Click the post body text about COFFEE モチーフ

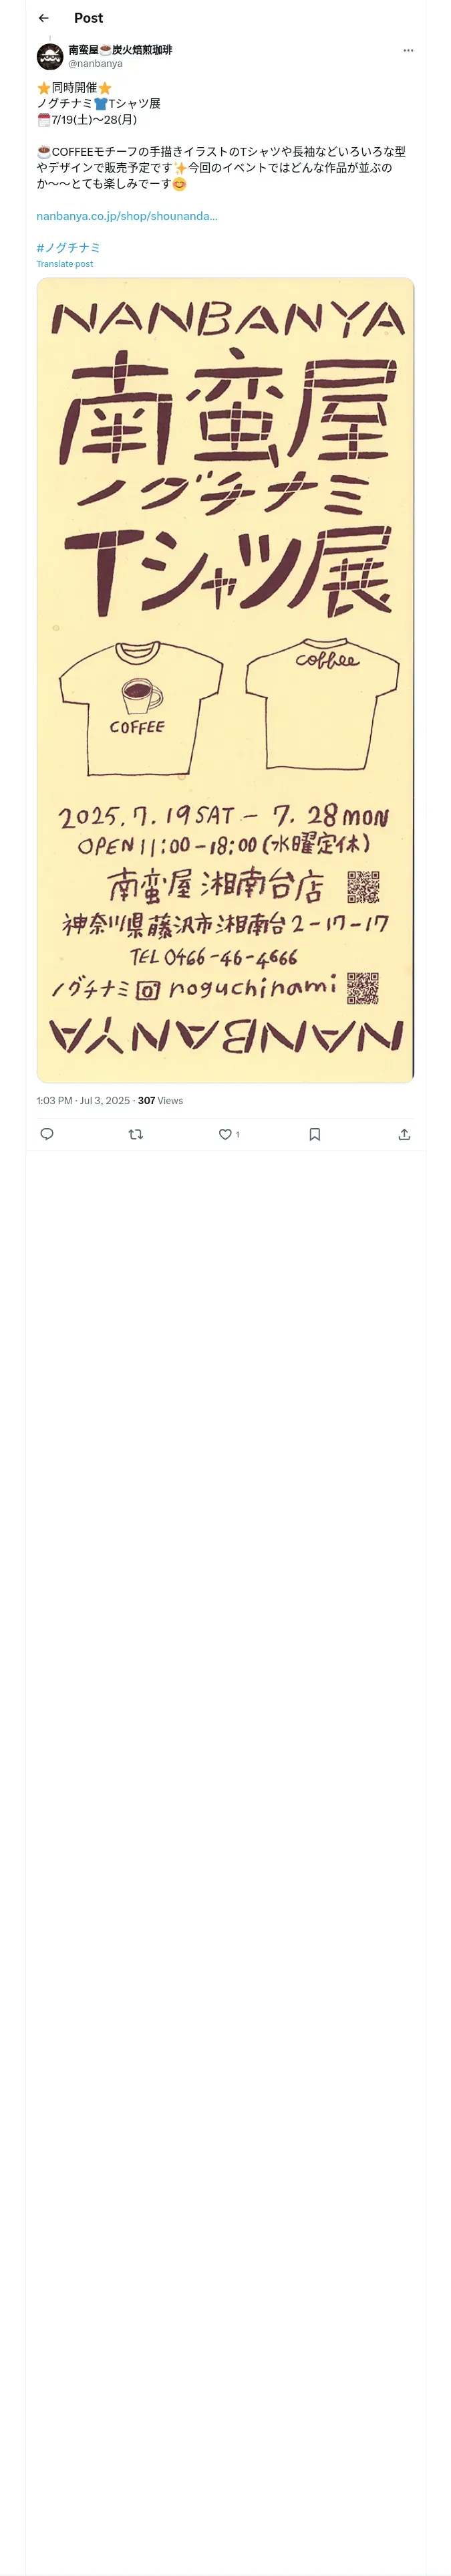pyautogui.click(x=221, y=167)
